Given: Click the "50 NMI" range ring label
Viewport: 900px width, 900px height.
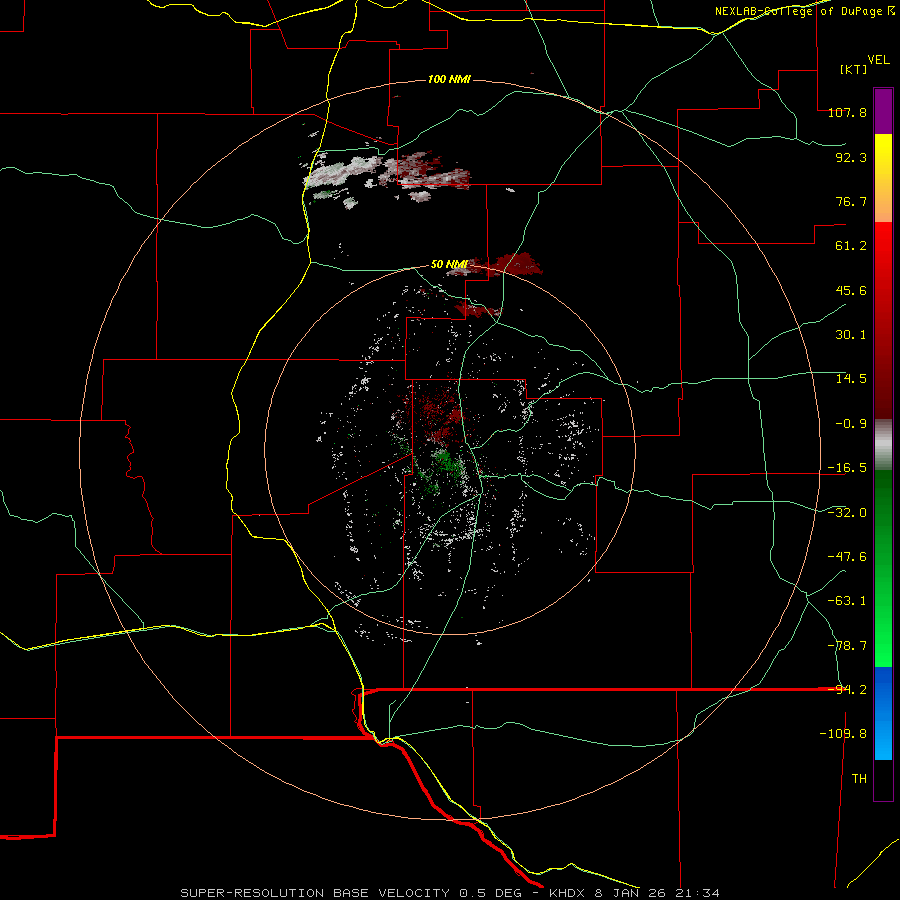Looking at the screenshot, I should coord(449,264).
